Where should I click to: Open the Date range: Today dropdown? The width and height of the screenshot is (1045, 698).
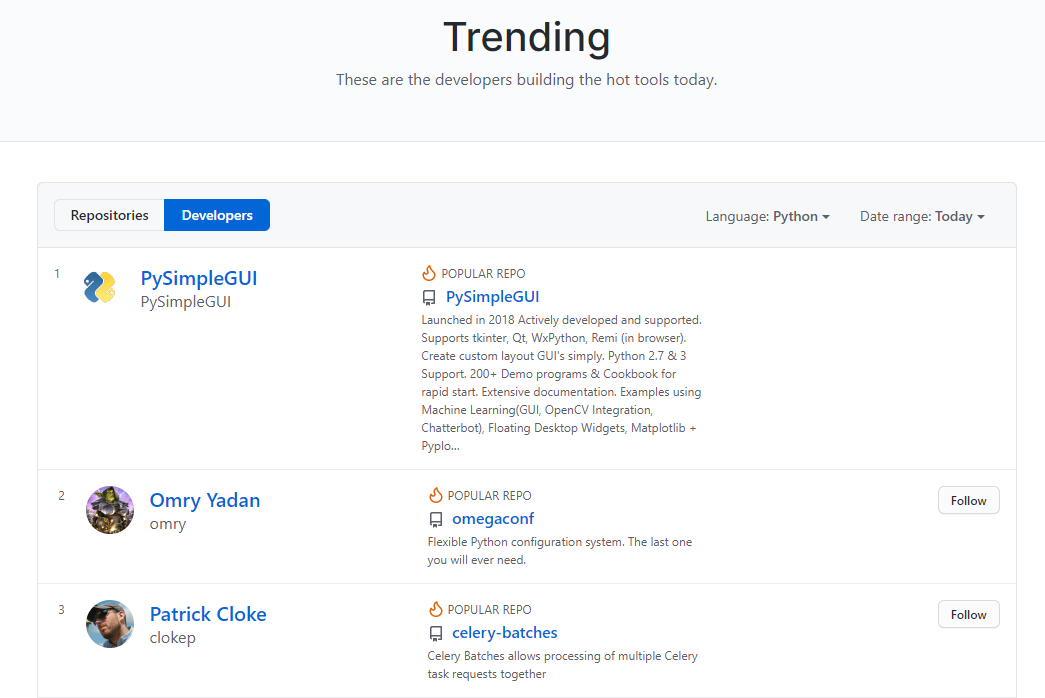point(922,217)
